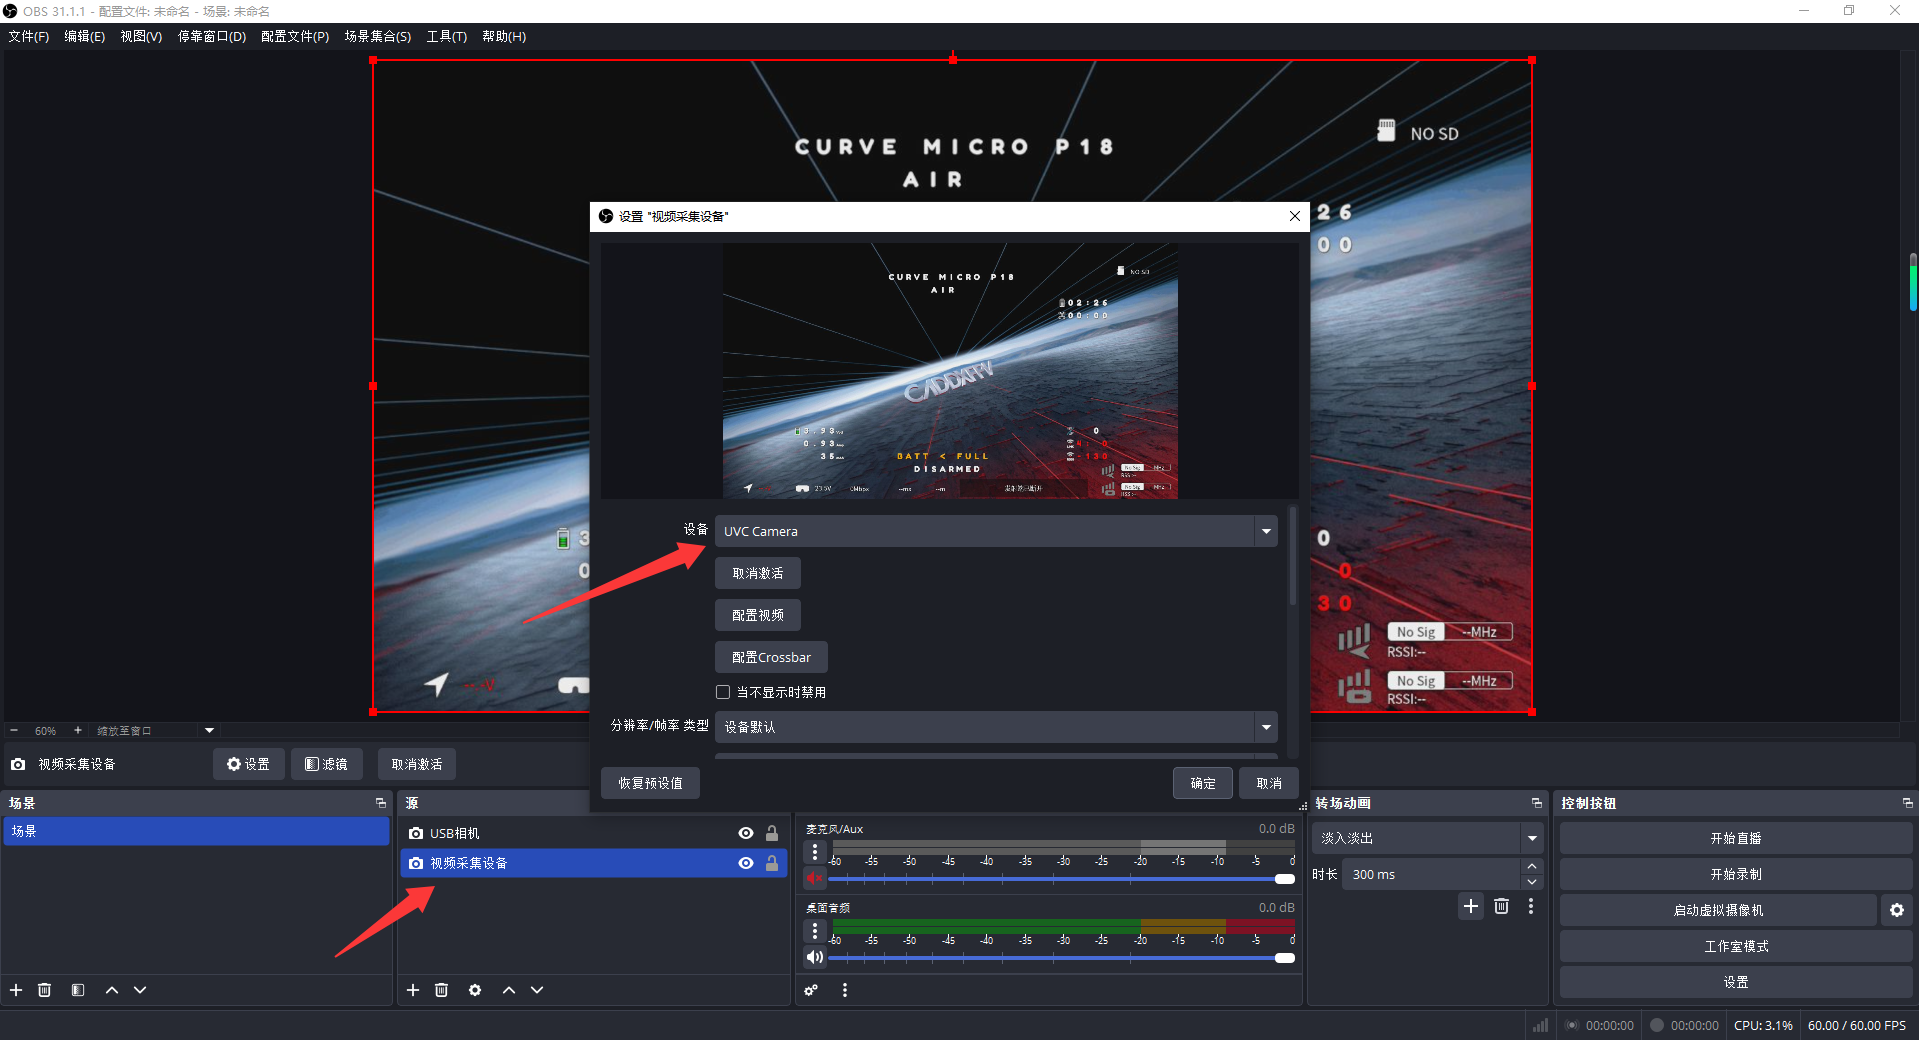
Task: Move source down in sources list
Action: pos(537,990)
